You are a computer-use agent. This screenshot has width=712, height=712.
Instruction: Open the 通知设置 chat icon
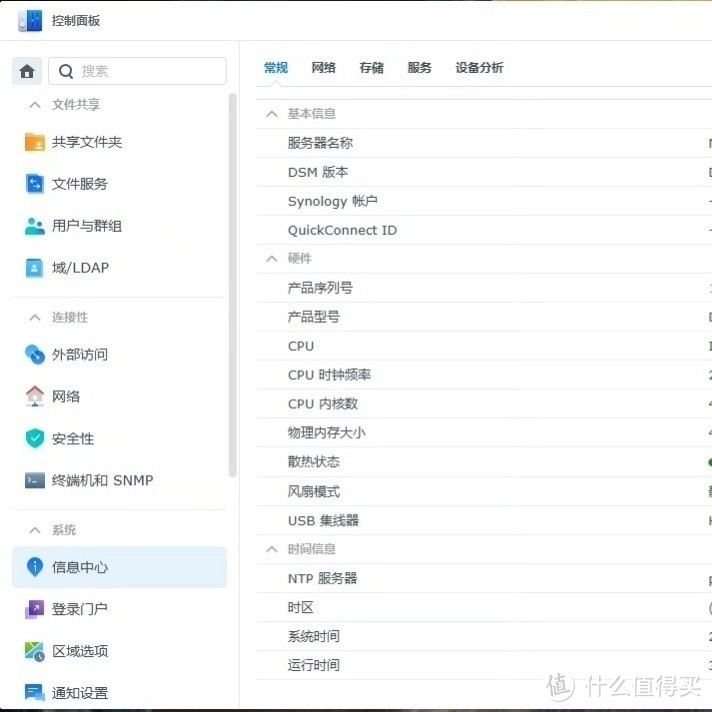point(35,692)
